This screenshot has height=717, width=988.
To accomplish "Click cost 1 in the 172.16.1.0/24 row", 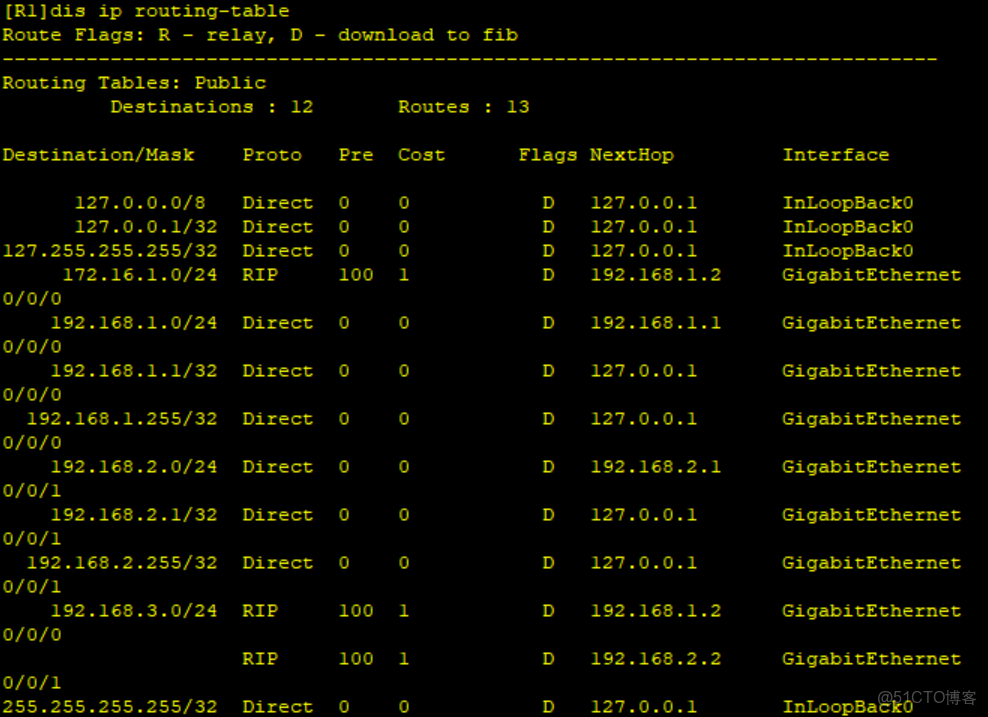I will click(404, 275).
